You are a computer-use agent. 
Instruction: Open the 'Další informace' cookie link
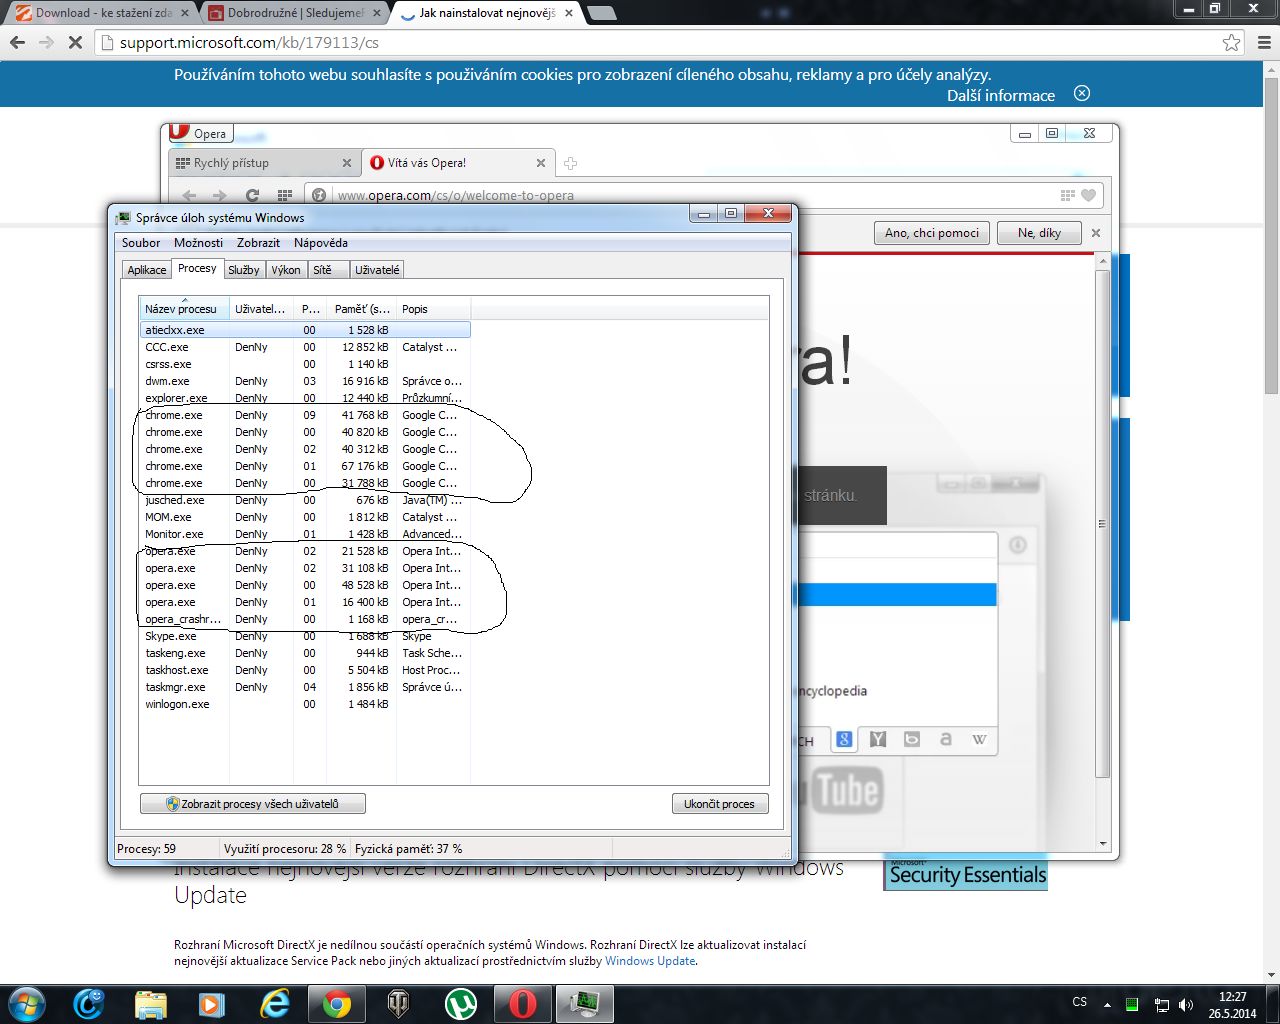pos(1001,95)
